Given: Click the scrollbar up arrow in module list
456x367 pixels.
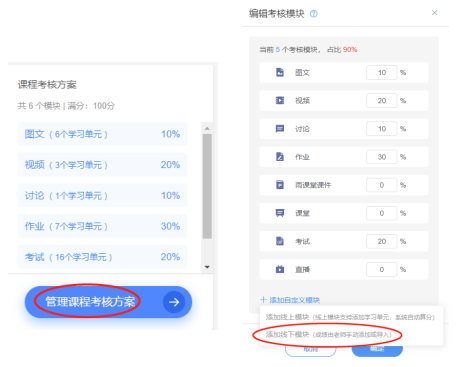Looking at the screenshot, I should 207,128.
